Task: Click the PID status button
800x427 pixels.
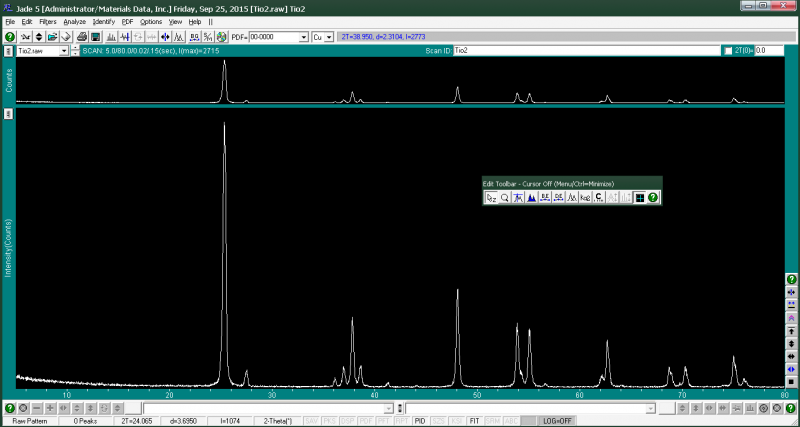Action: 420,421
